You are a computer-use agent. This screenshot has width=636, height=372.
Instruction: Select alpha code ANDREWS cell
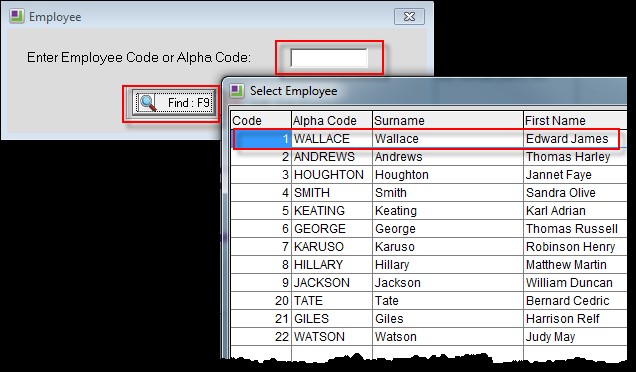coord(332,157)
